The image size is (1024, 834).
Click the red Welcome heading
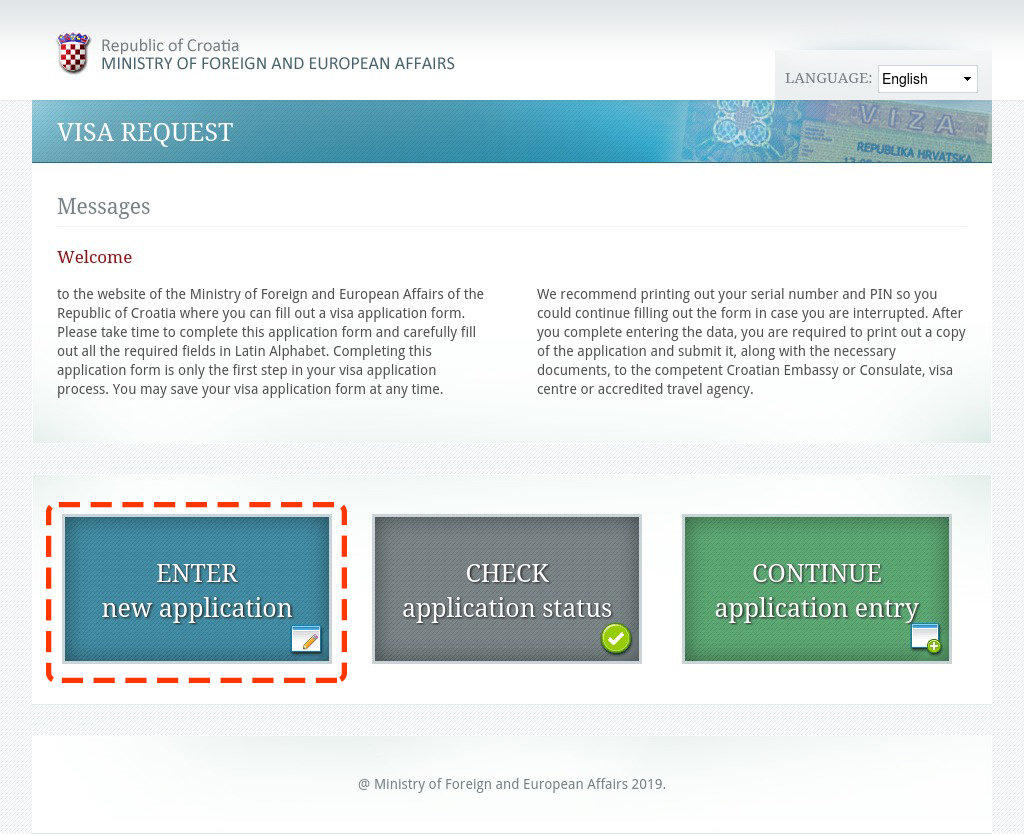[95, 257]
